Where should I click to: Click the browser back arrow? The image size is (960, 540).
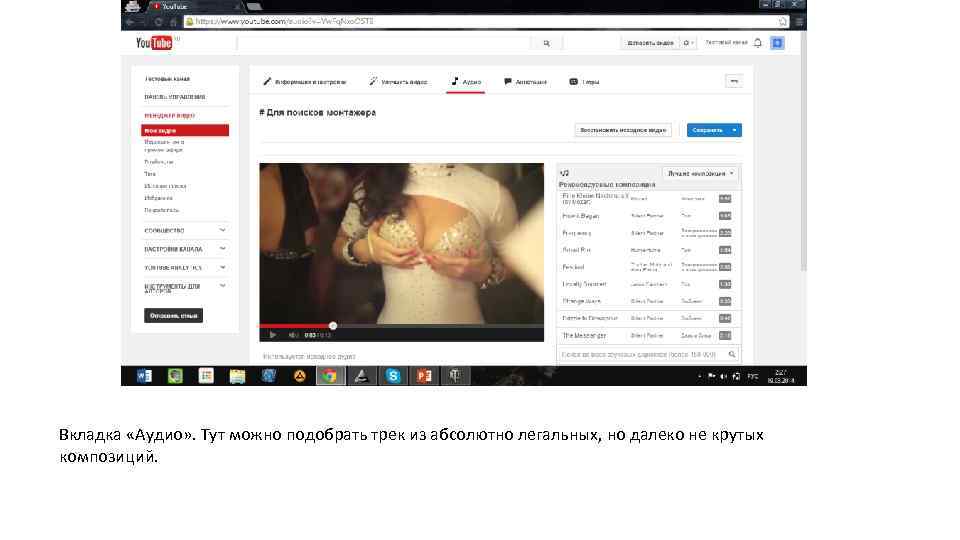click(x=130, y=21)
